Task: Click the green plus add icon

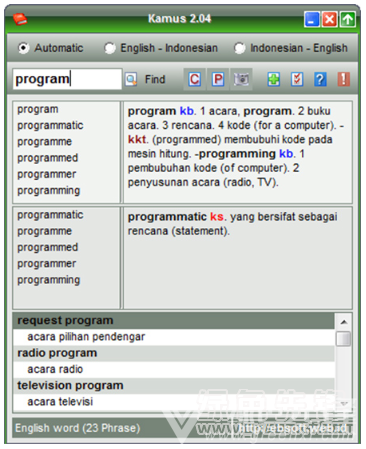Action: [x=274, y=79]
